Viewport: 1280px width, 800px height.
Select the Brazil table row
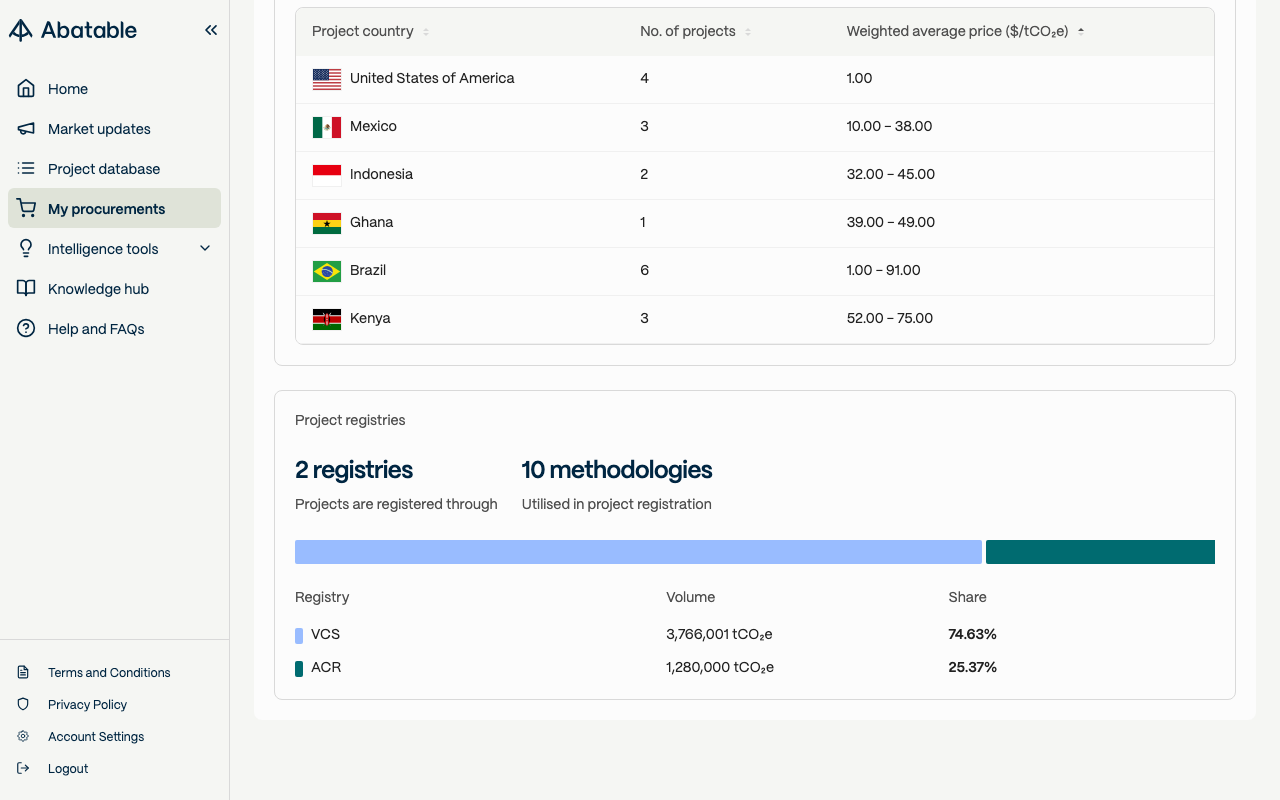click(x=754, y=270)
